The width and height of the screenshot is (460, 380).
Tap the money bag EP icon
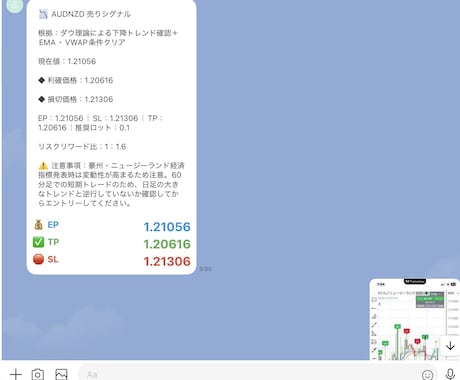click(x=38, y=225)
